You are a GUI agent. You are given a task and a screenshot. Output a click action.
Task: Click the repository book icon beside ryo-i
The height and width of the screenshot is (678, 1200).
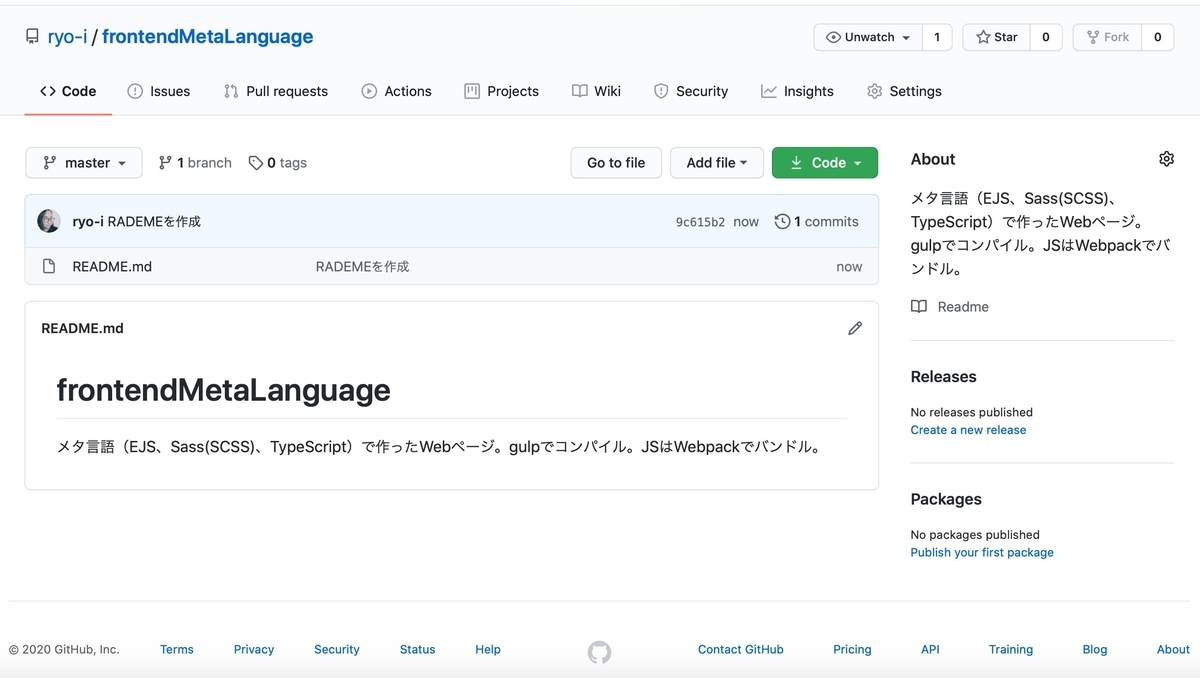33,37
